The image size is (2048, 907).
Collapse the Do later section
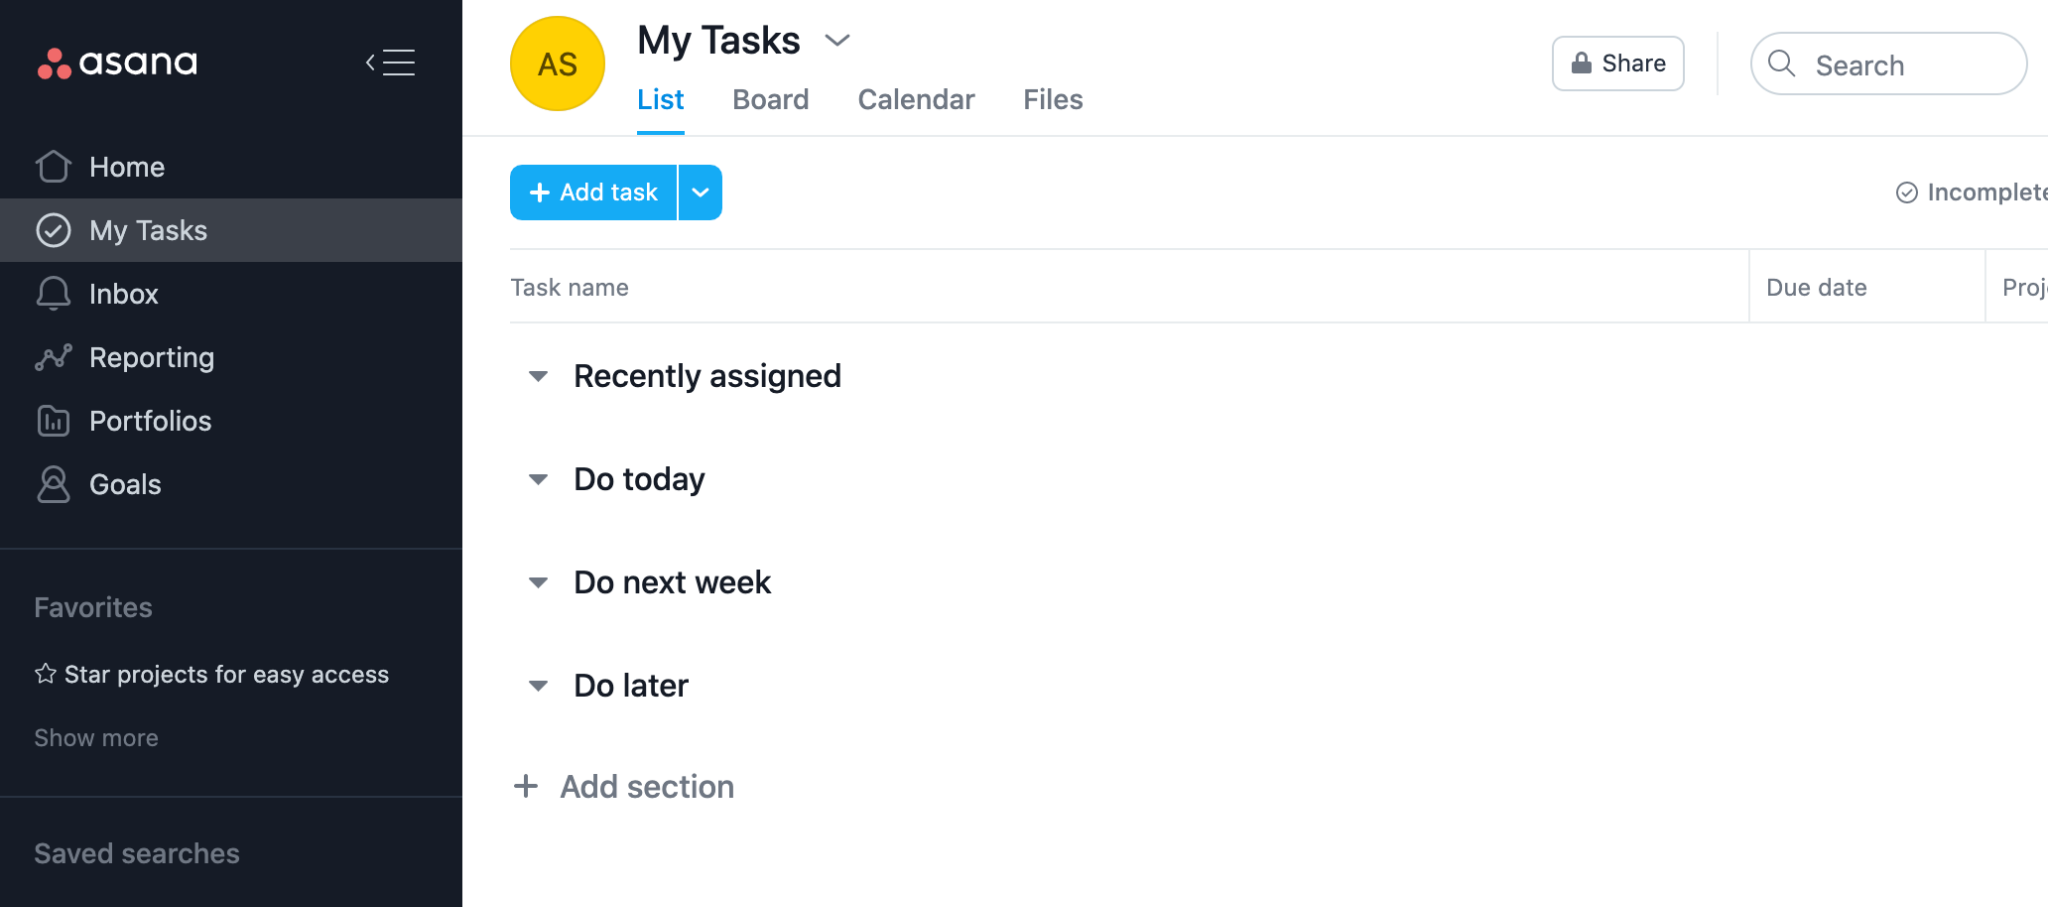[538, 686]
